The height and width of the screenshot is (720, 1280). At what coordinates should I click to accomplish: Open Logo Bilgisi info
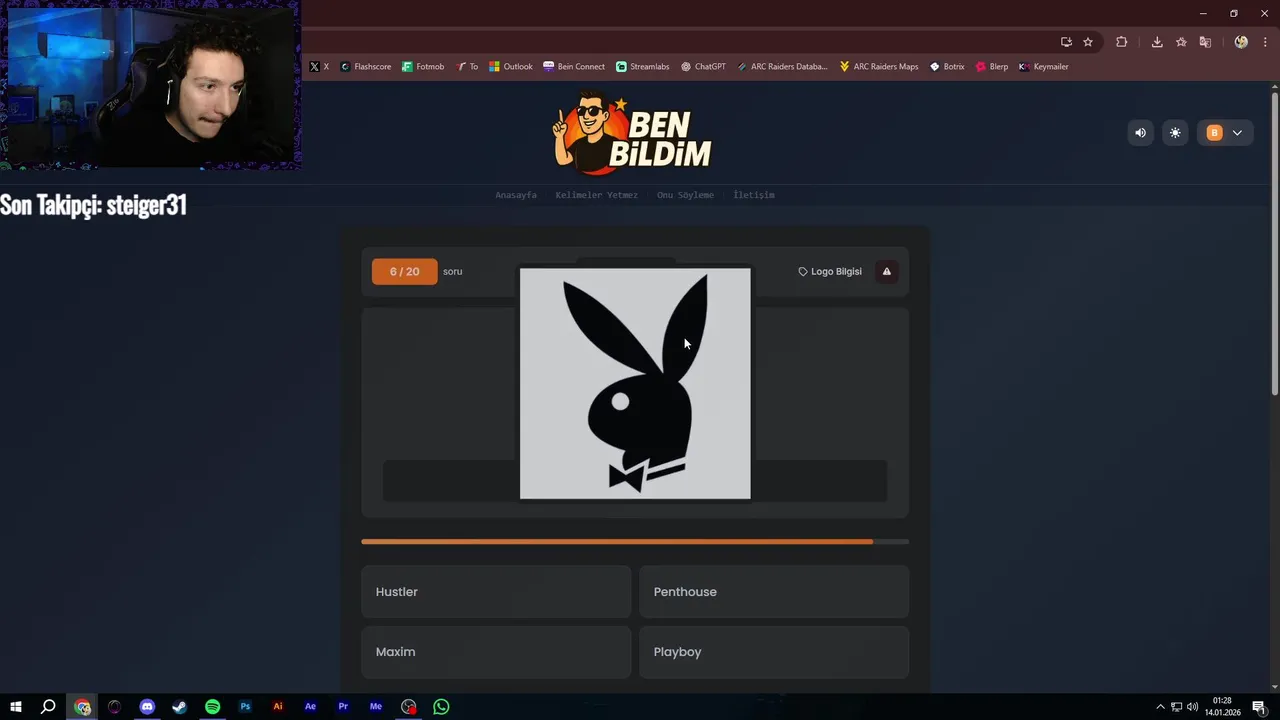[x=830, y=271]
